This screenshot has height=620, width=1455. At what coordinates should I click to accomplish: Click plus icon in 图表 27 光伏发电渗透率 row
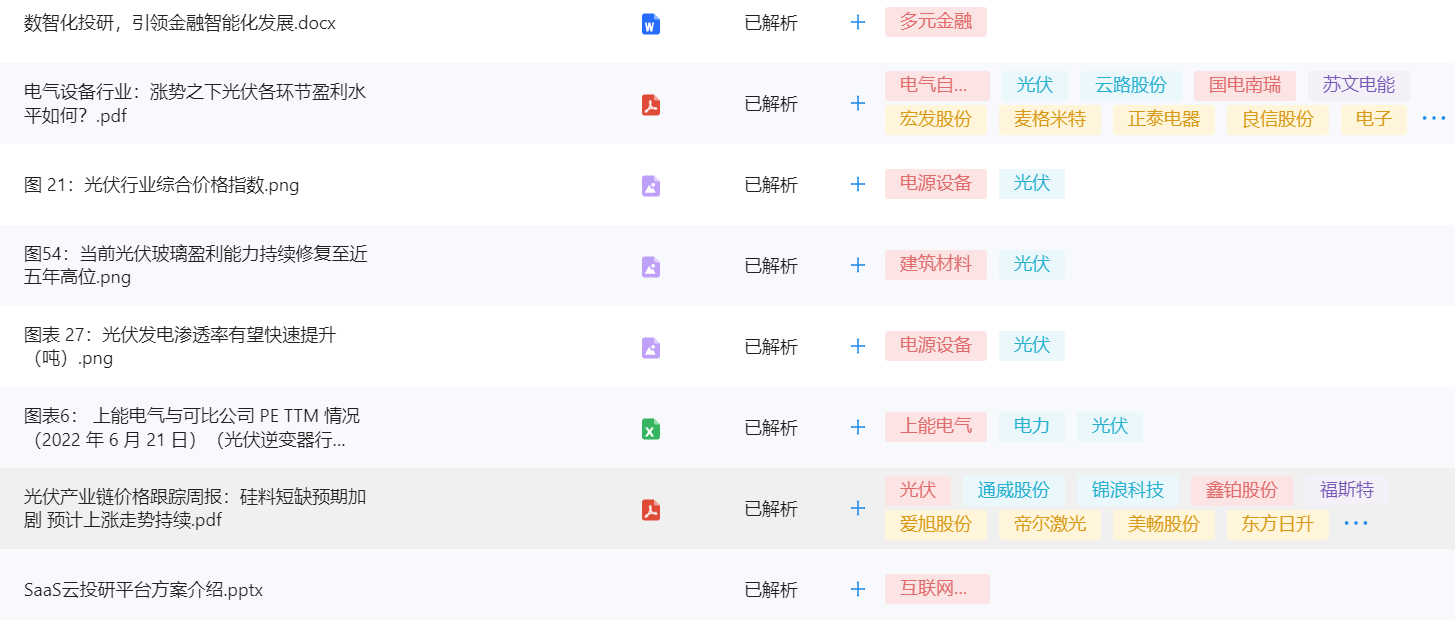(857, 346)
